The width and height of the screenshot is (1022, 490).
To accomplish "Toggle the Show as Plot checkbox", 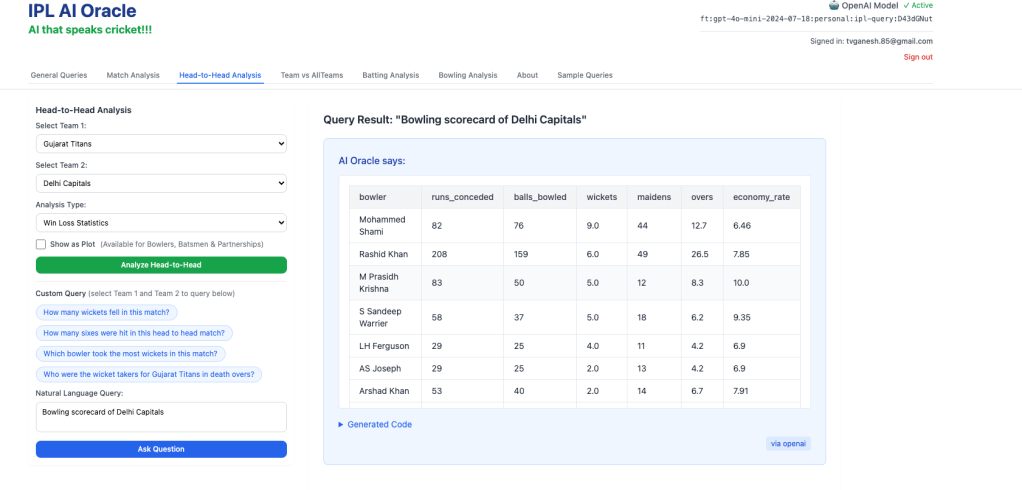I will click(x=41, y=244).
